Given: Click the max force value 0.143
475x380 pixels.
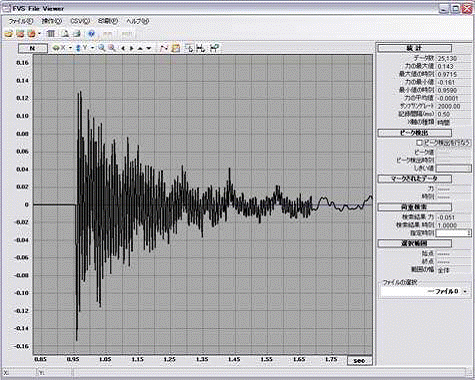Looking at the screenshot, I should pos(445,66).
